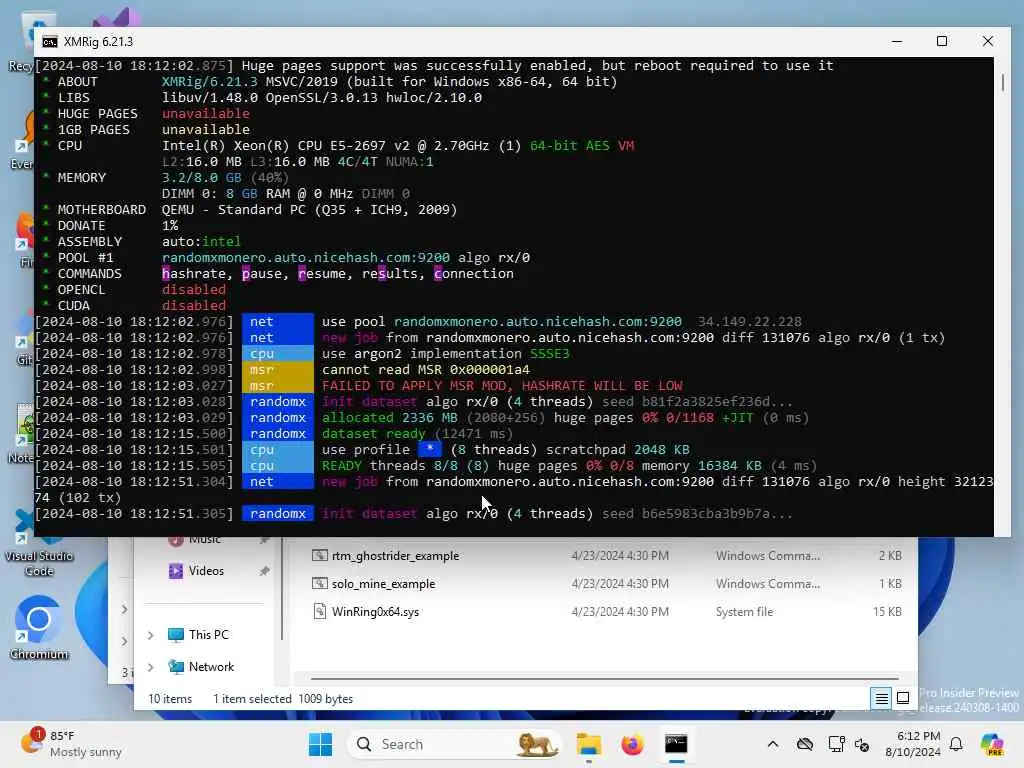Select WinRing0x64.sys file

(x=376, y=612)
